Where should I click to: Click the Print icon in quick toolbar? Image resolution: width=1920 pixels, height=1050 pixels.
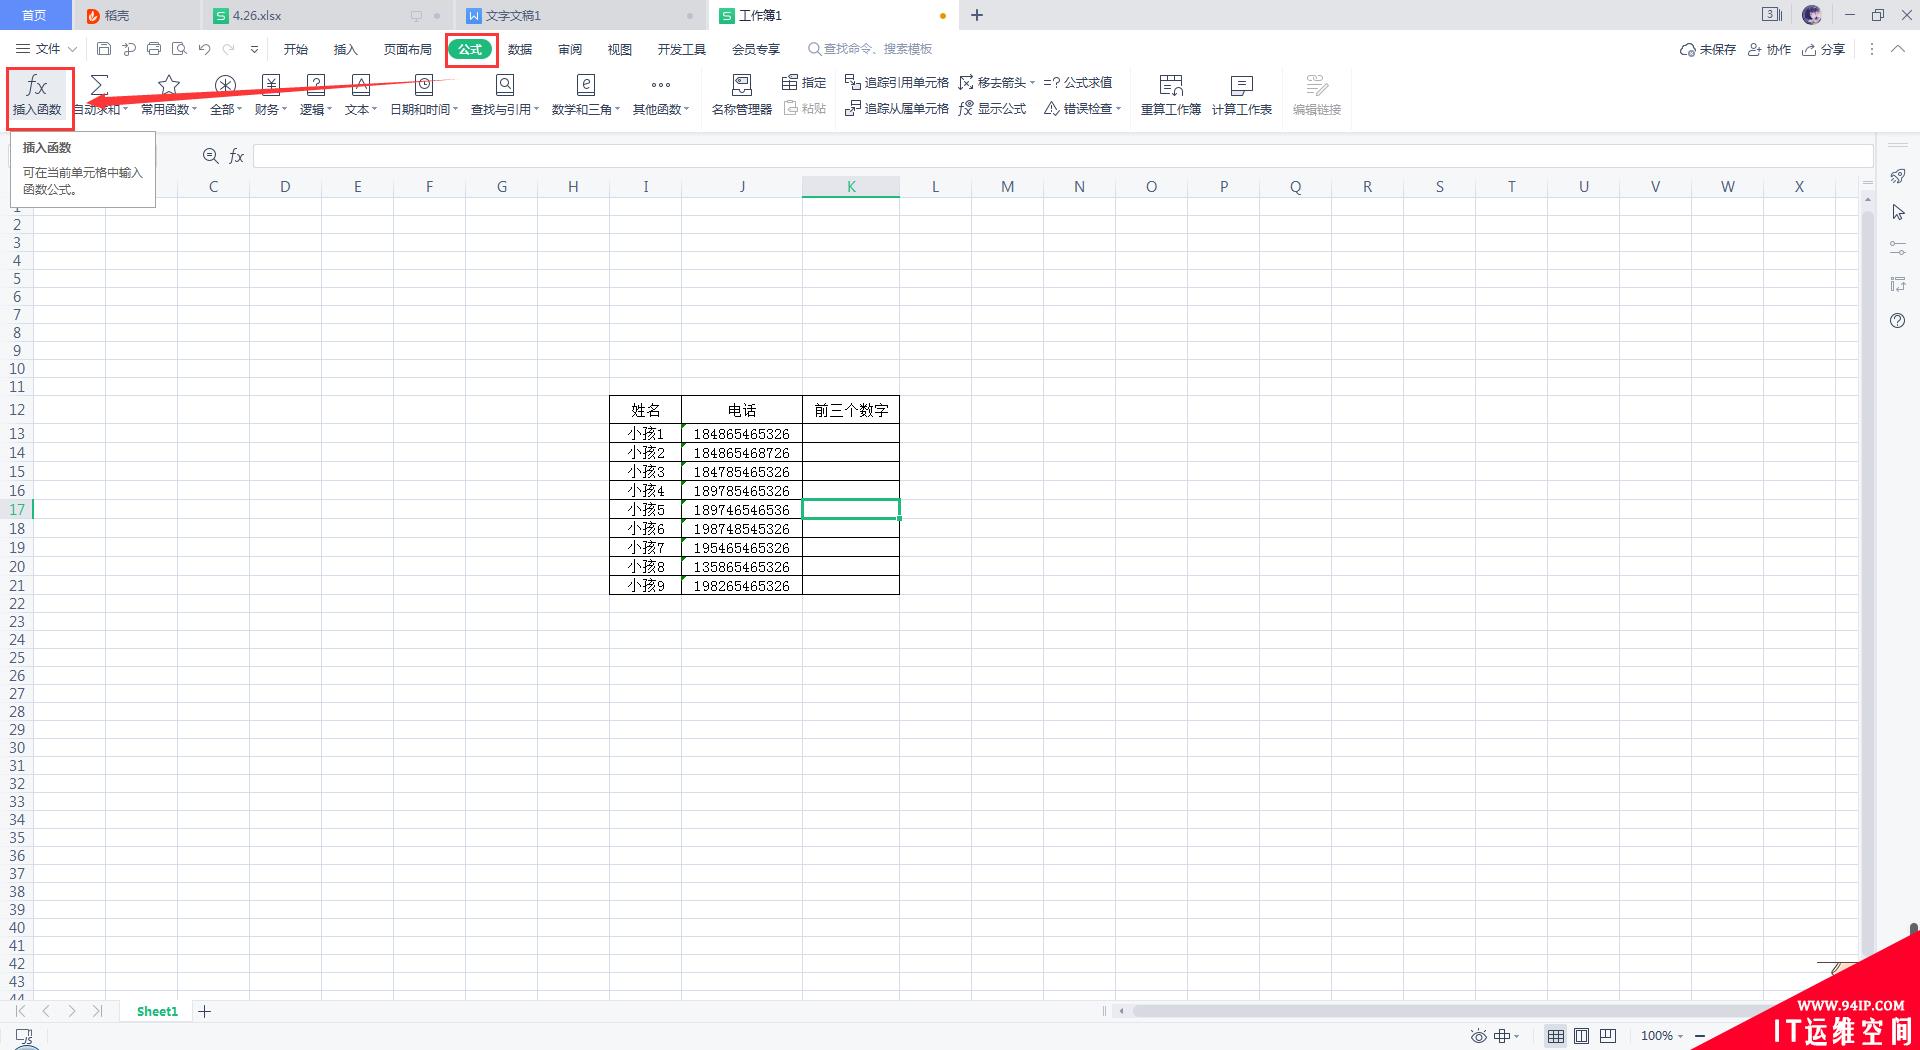(154, 49)
